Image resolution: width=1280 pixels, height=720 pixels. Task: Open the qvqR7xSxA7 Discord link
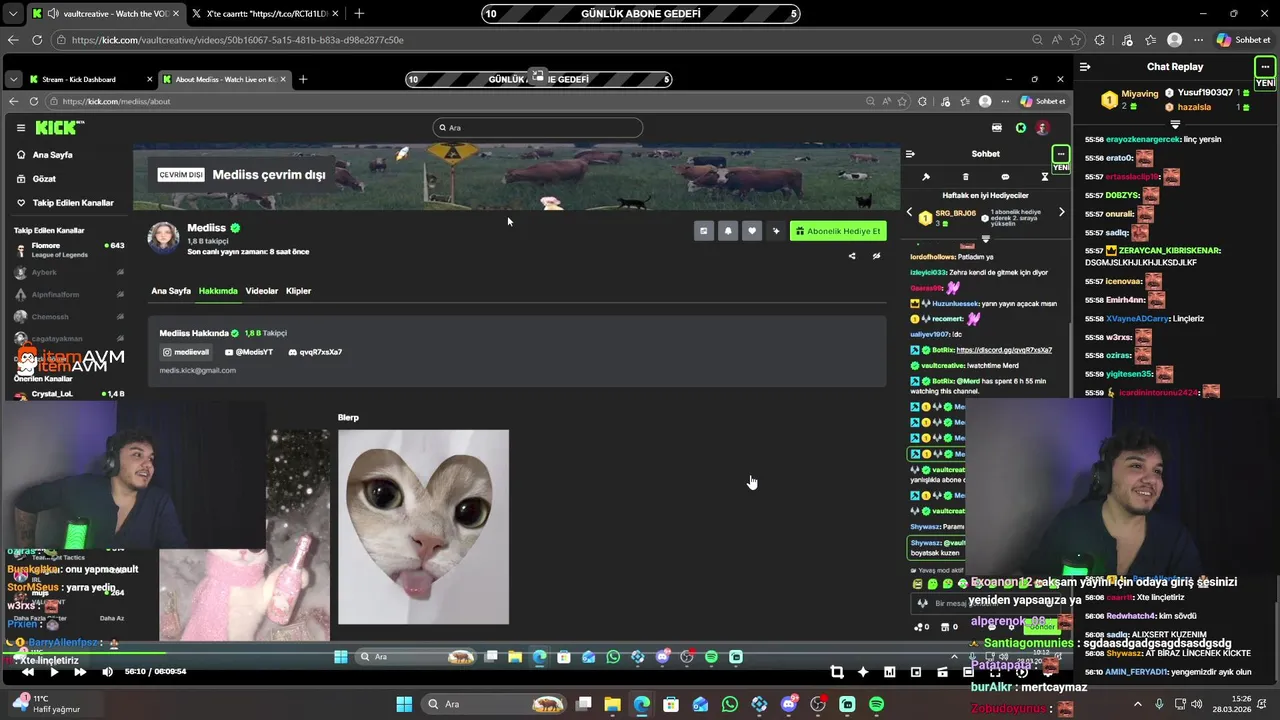click(x=315, y=352)
